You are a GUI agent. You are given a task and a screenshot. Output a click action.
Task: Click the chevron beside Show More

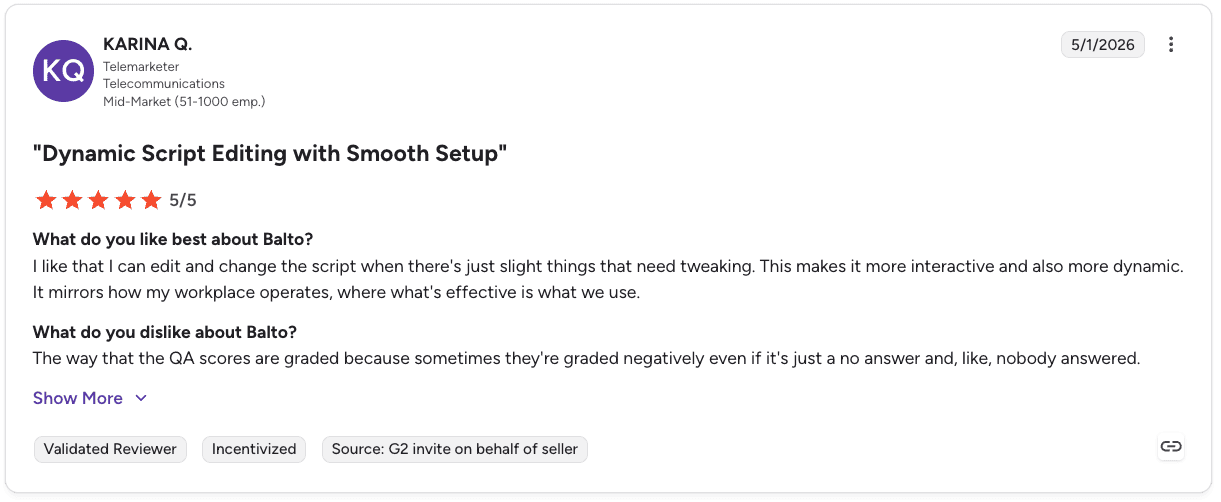pos(141,398)
